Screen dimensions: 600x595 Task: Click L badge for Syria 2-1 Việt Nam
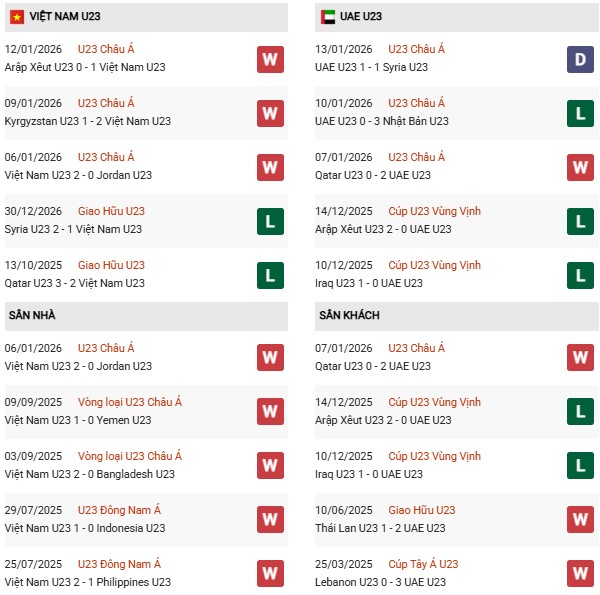point(270,221)
